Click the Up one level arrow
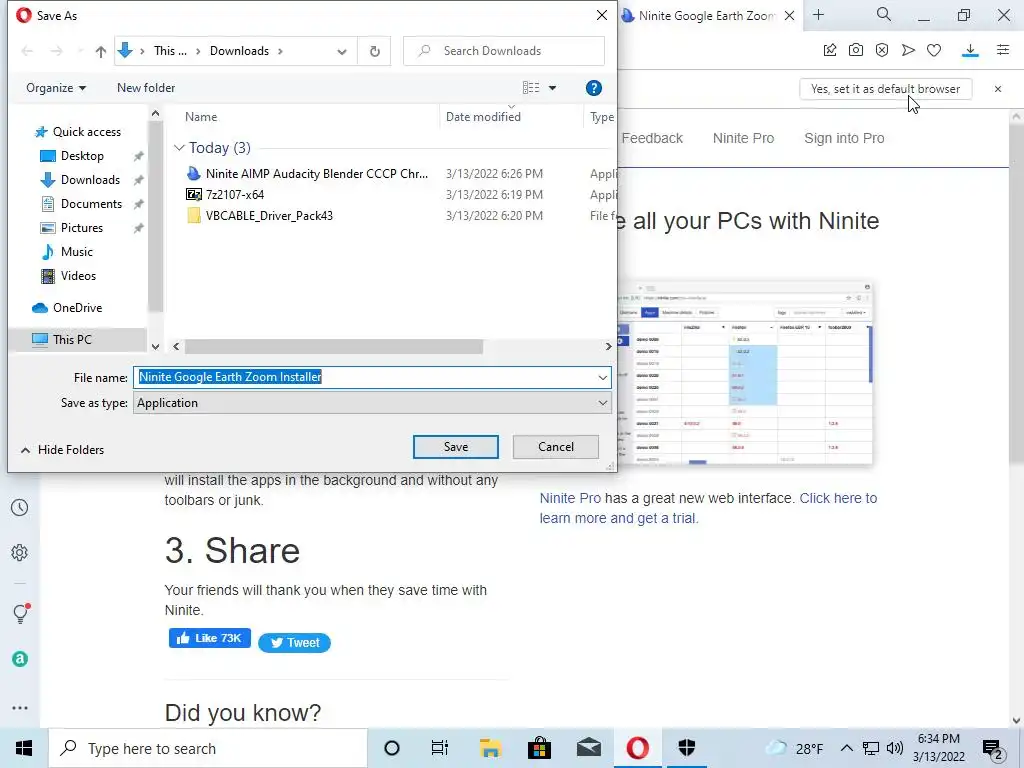Screen dimensions: 1024x768 point(101,52)
